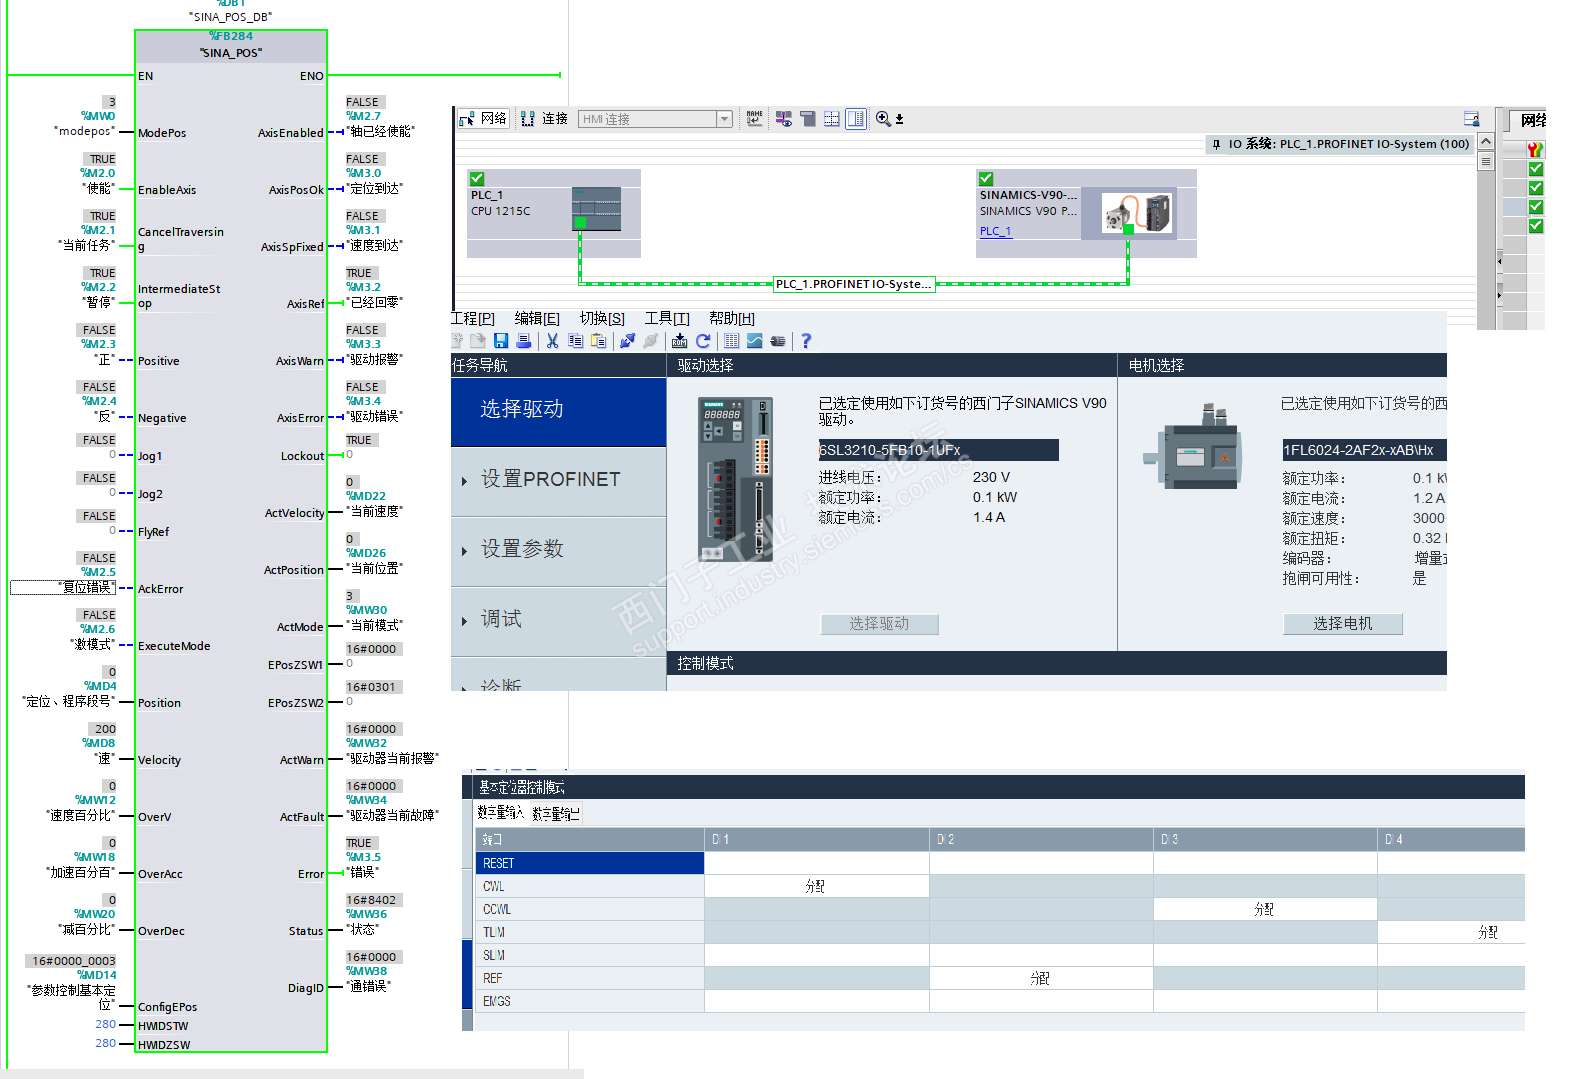This screenshot has width=1584, height=1079.
Task: Click the copy icon in V-ASSISTANT toolbar
Action: 576,341
